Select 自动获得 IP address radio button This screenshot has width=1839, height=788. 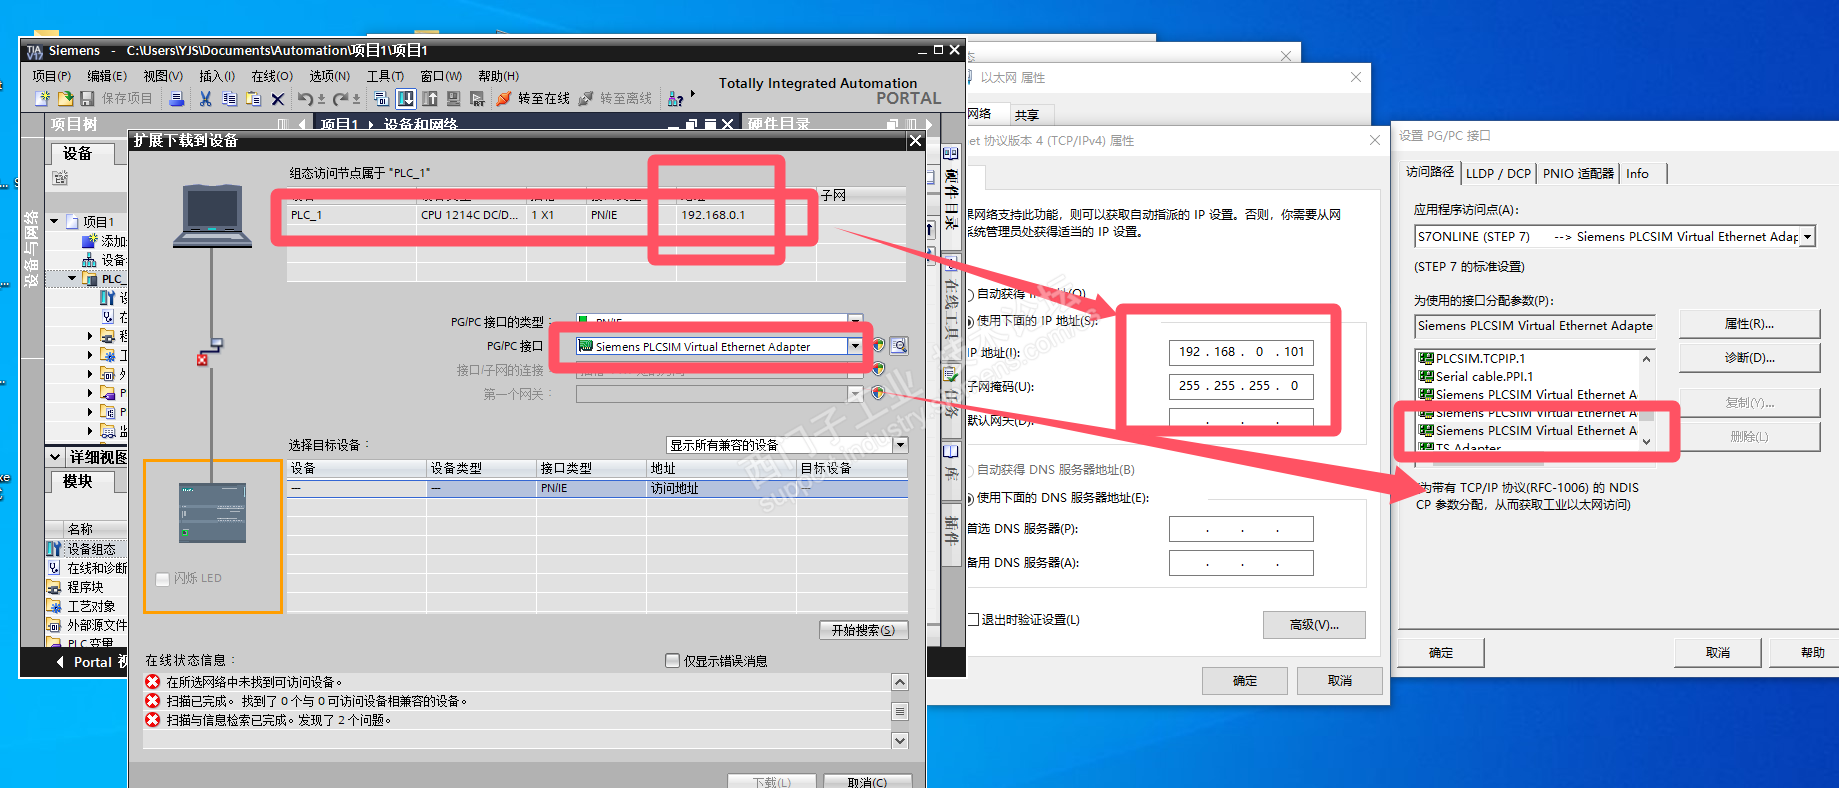click(x=969, y=294)
